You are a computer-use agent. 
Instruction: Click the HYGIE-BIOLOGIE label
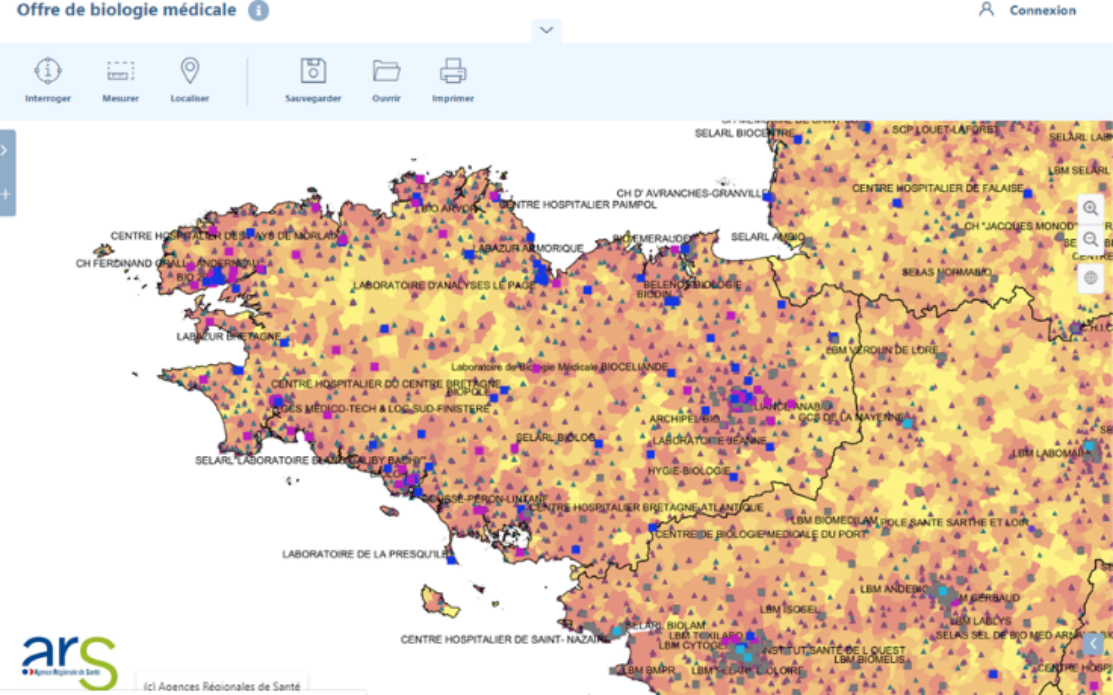coord(689,471)
